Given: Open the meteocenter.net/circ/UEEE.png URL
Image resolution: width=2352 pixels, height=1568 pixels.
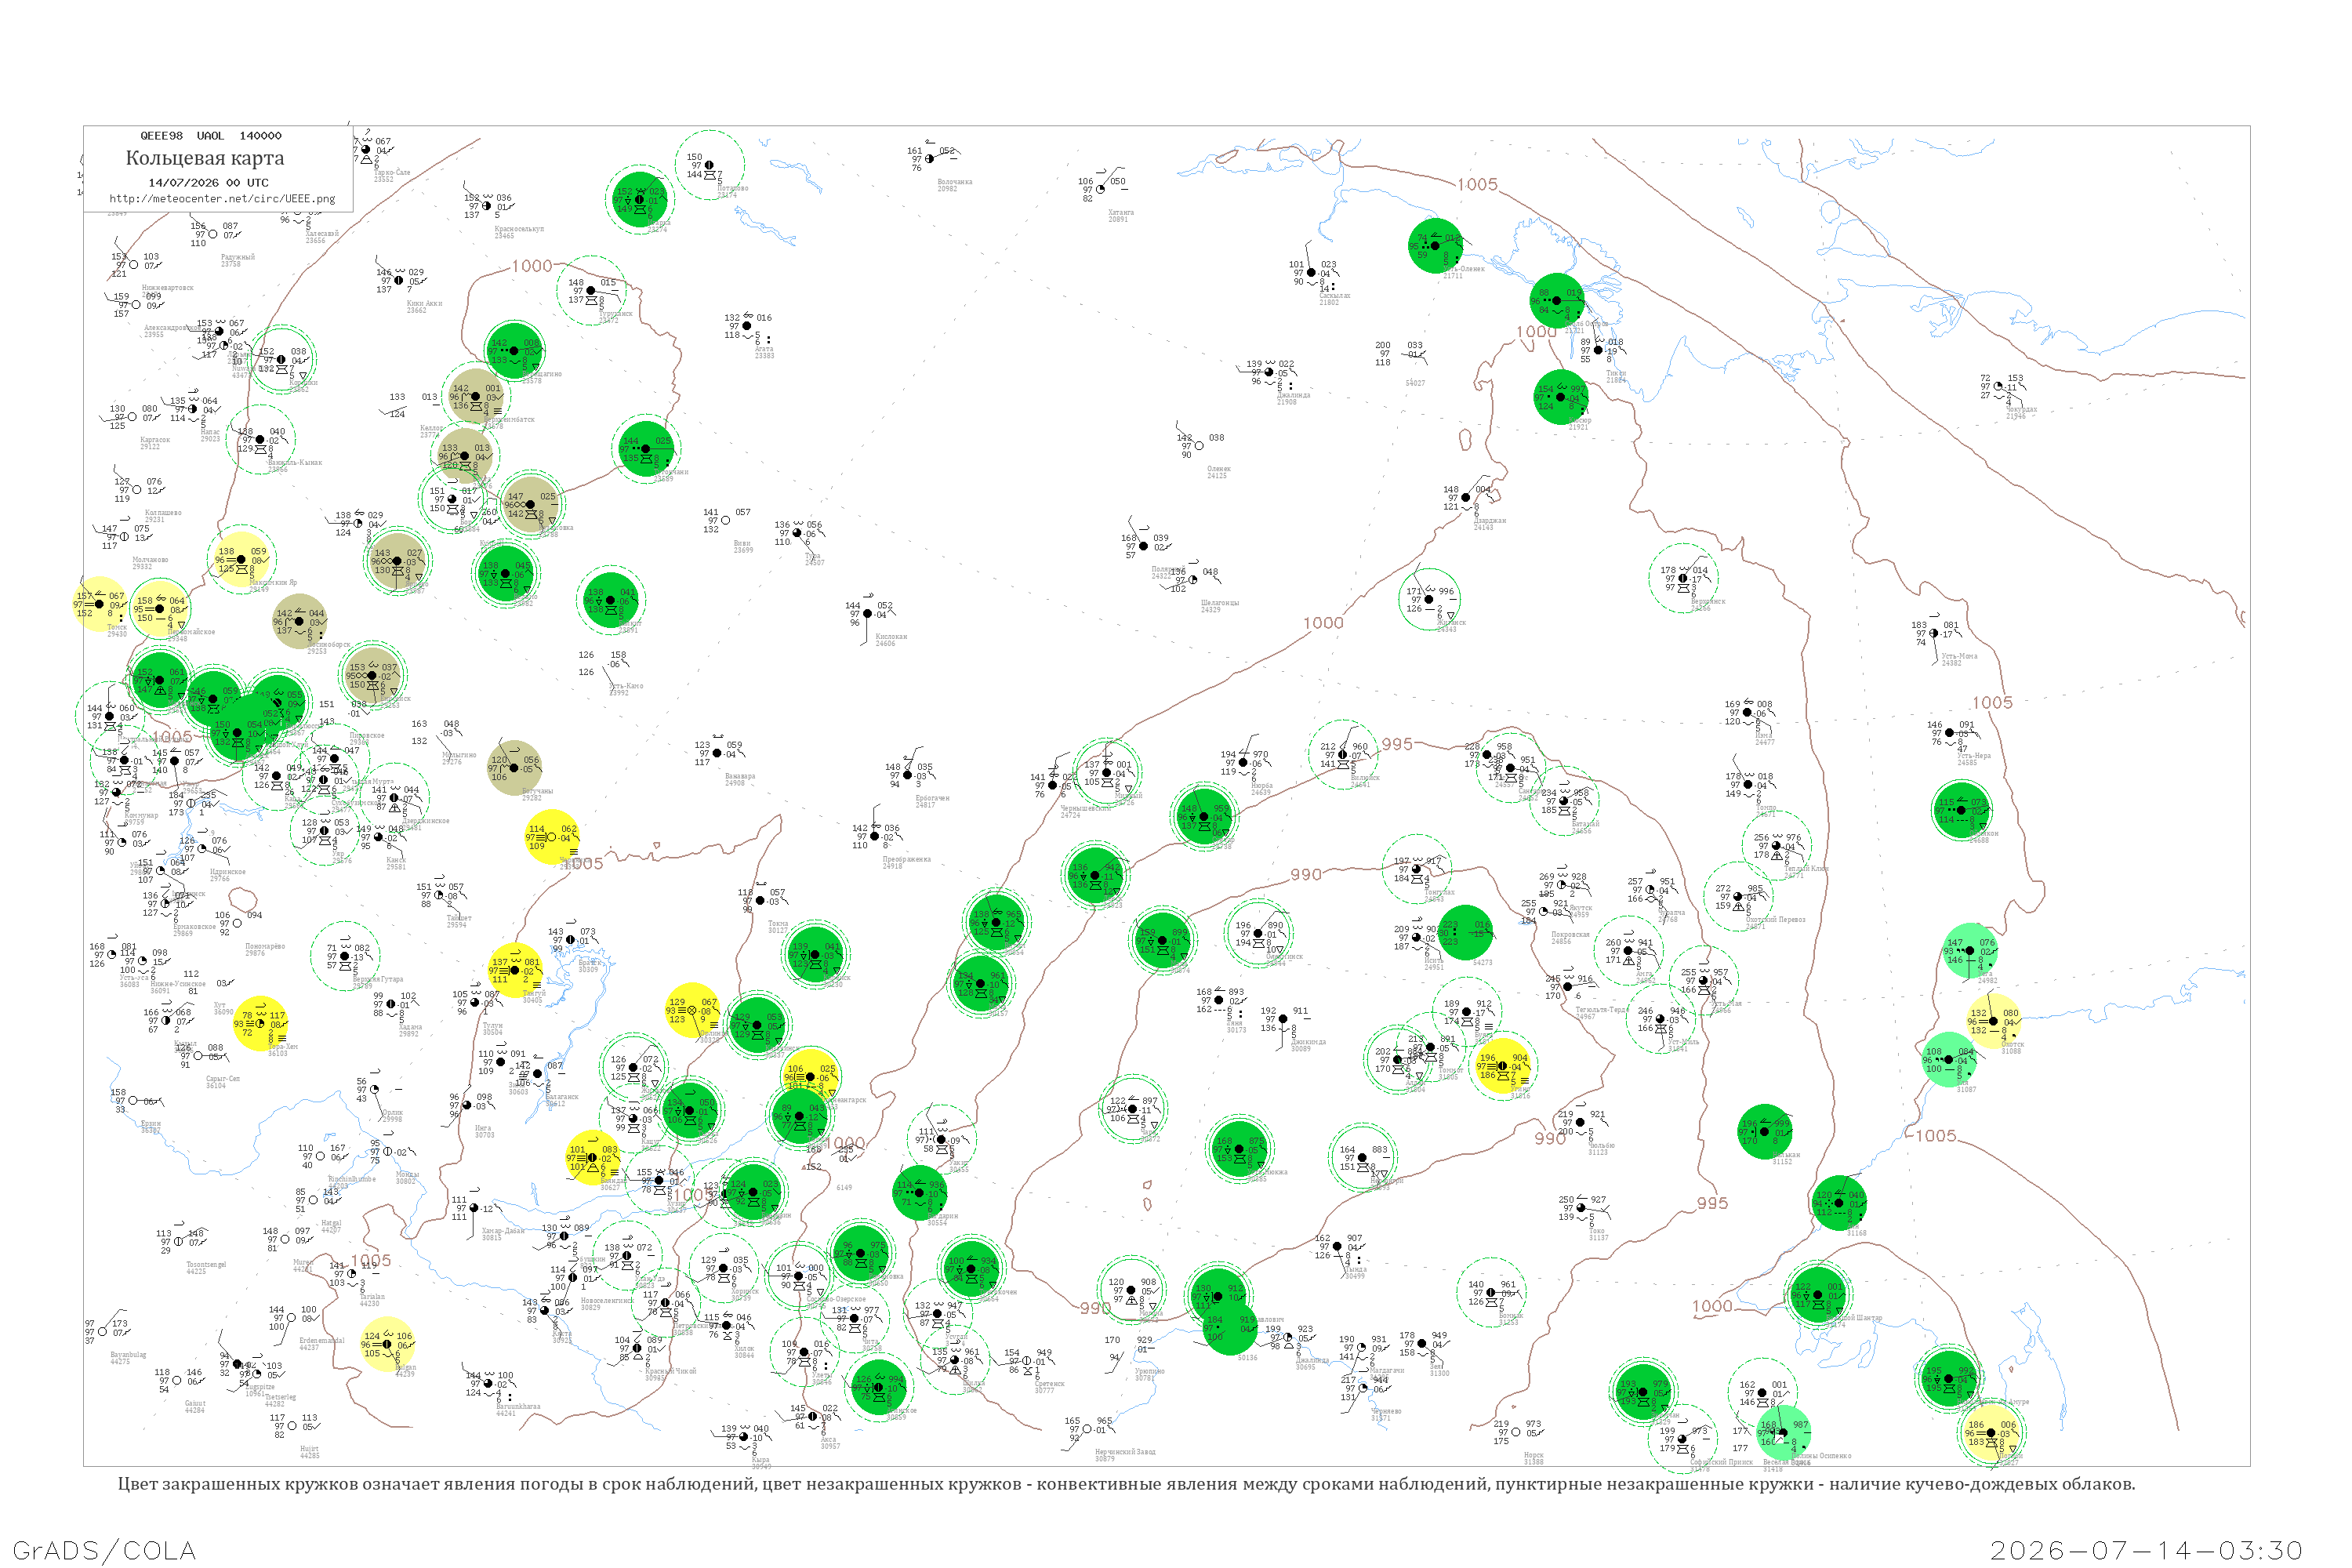Looking at the screenshot, I should [222, 198].
